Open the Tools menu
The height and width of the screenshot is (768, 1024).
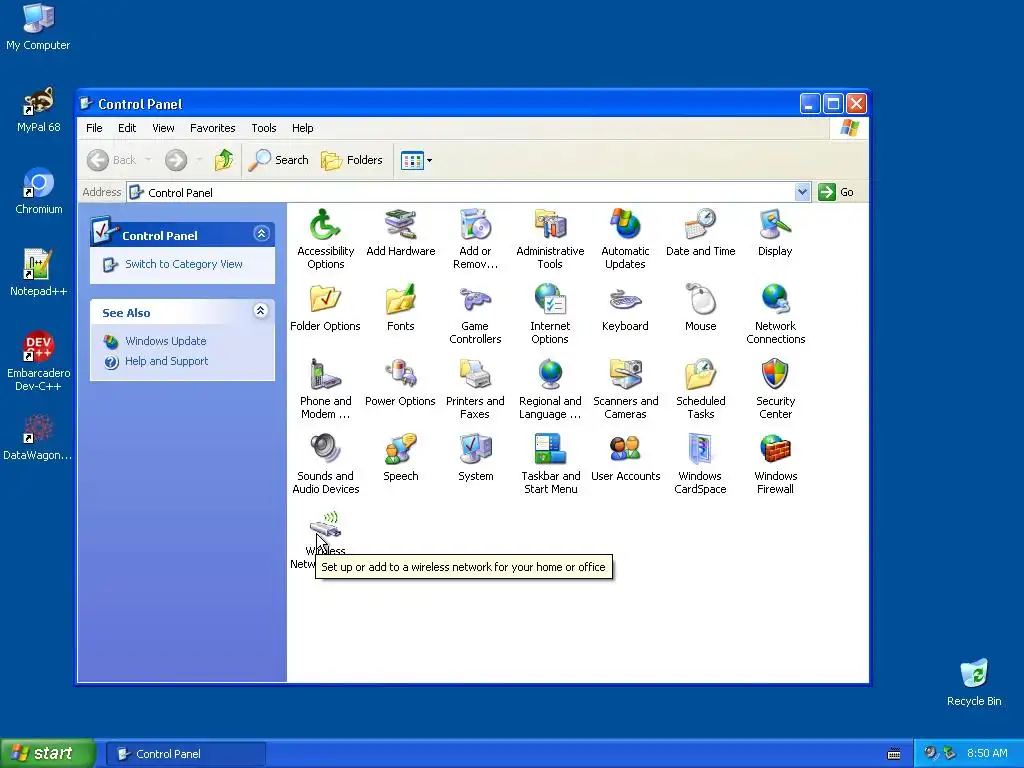[264, 128]
